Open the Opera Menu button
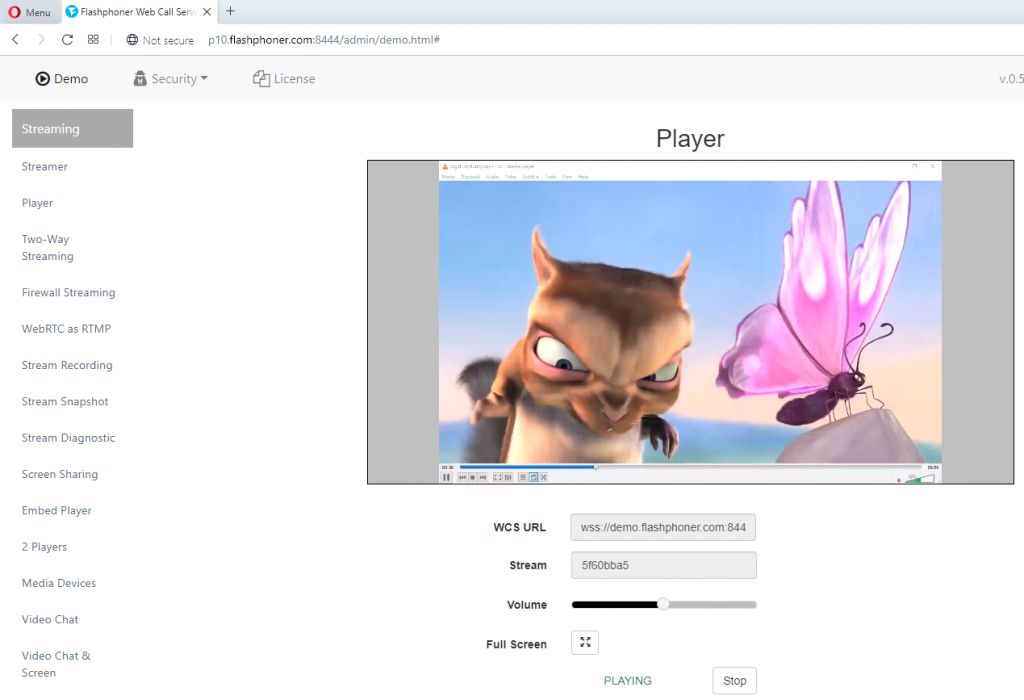Screen dimensions: 1024x700 (x=29, y=12)
